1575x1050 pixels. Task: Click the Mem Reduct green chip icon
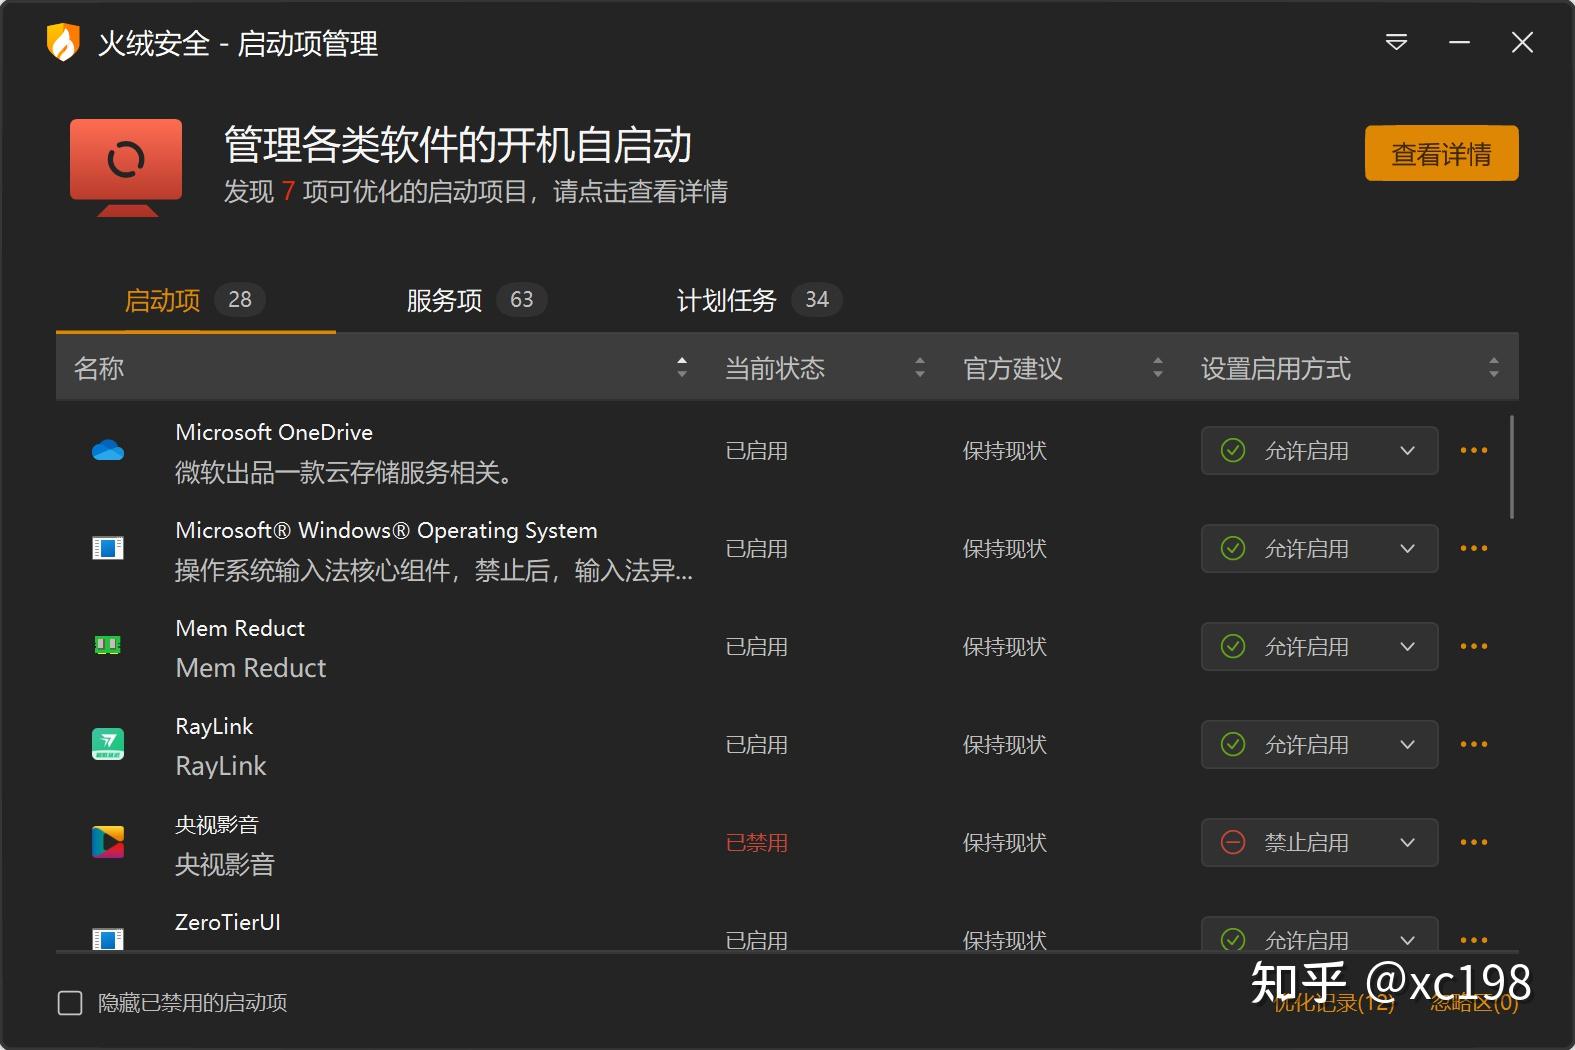(108, 645)
